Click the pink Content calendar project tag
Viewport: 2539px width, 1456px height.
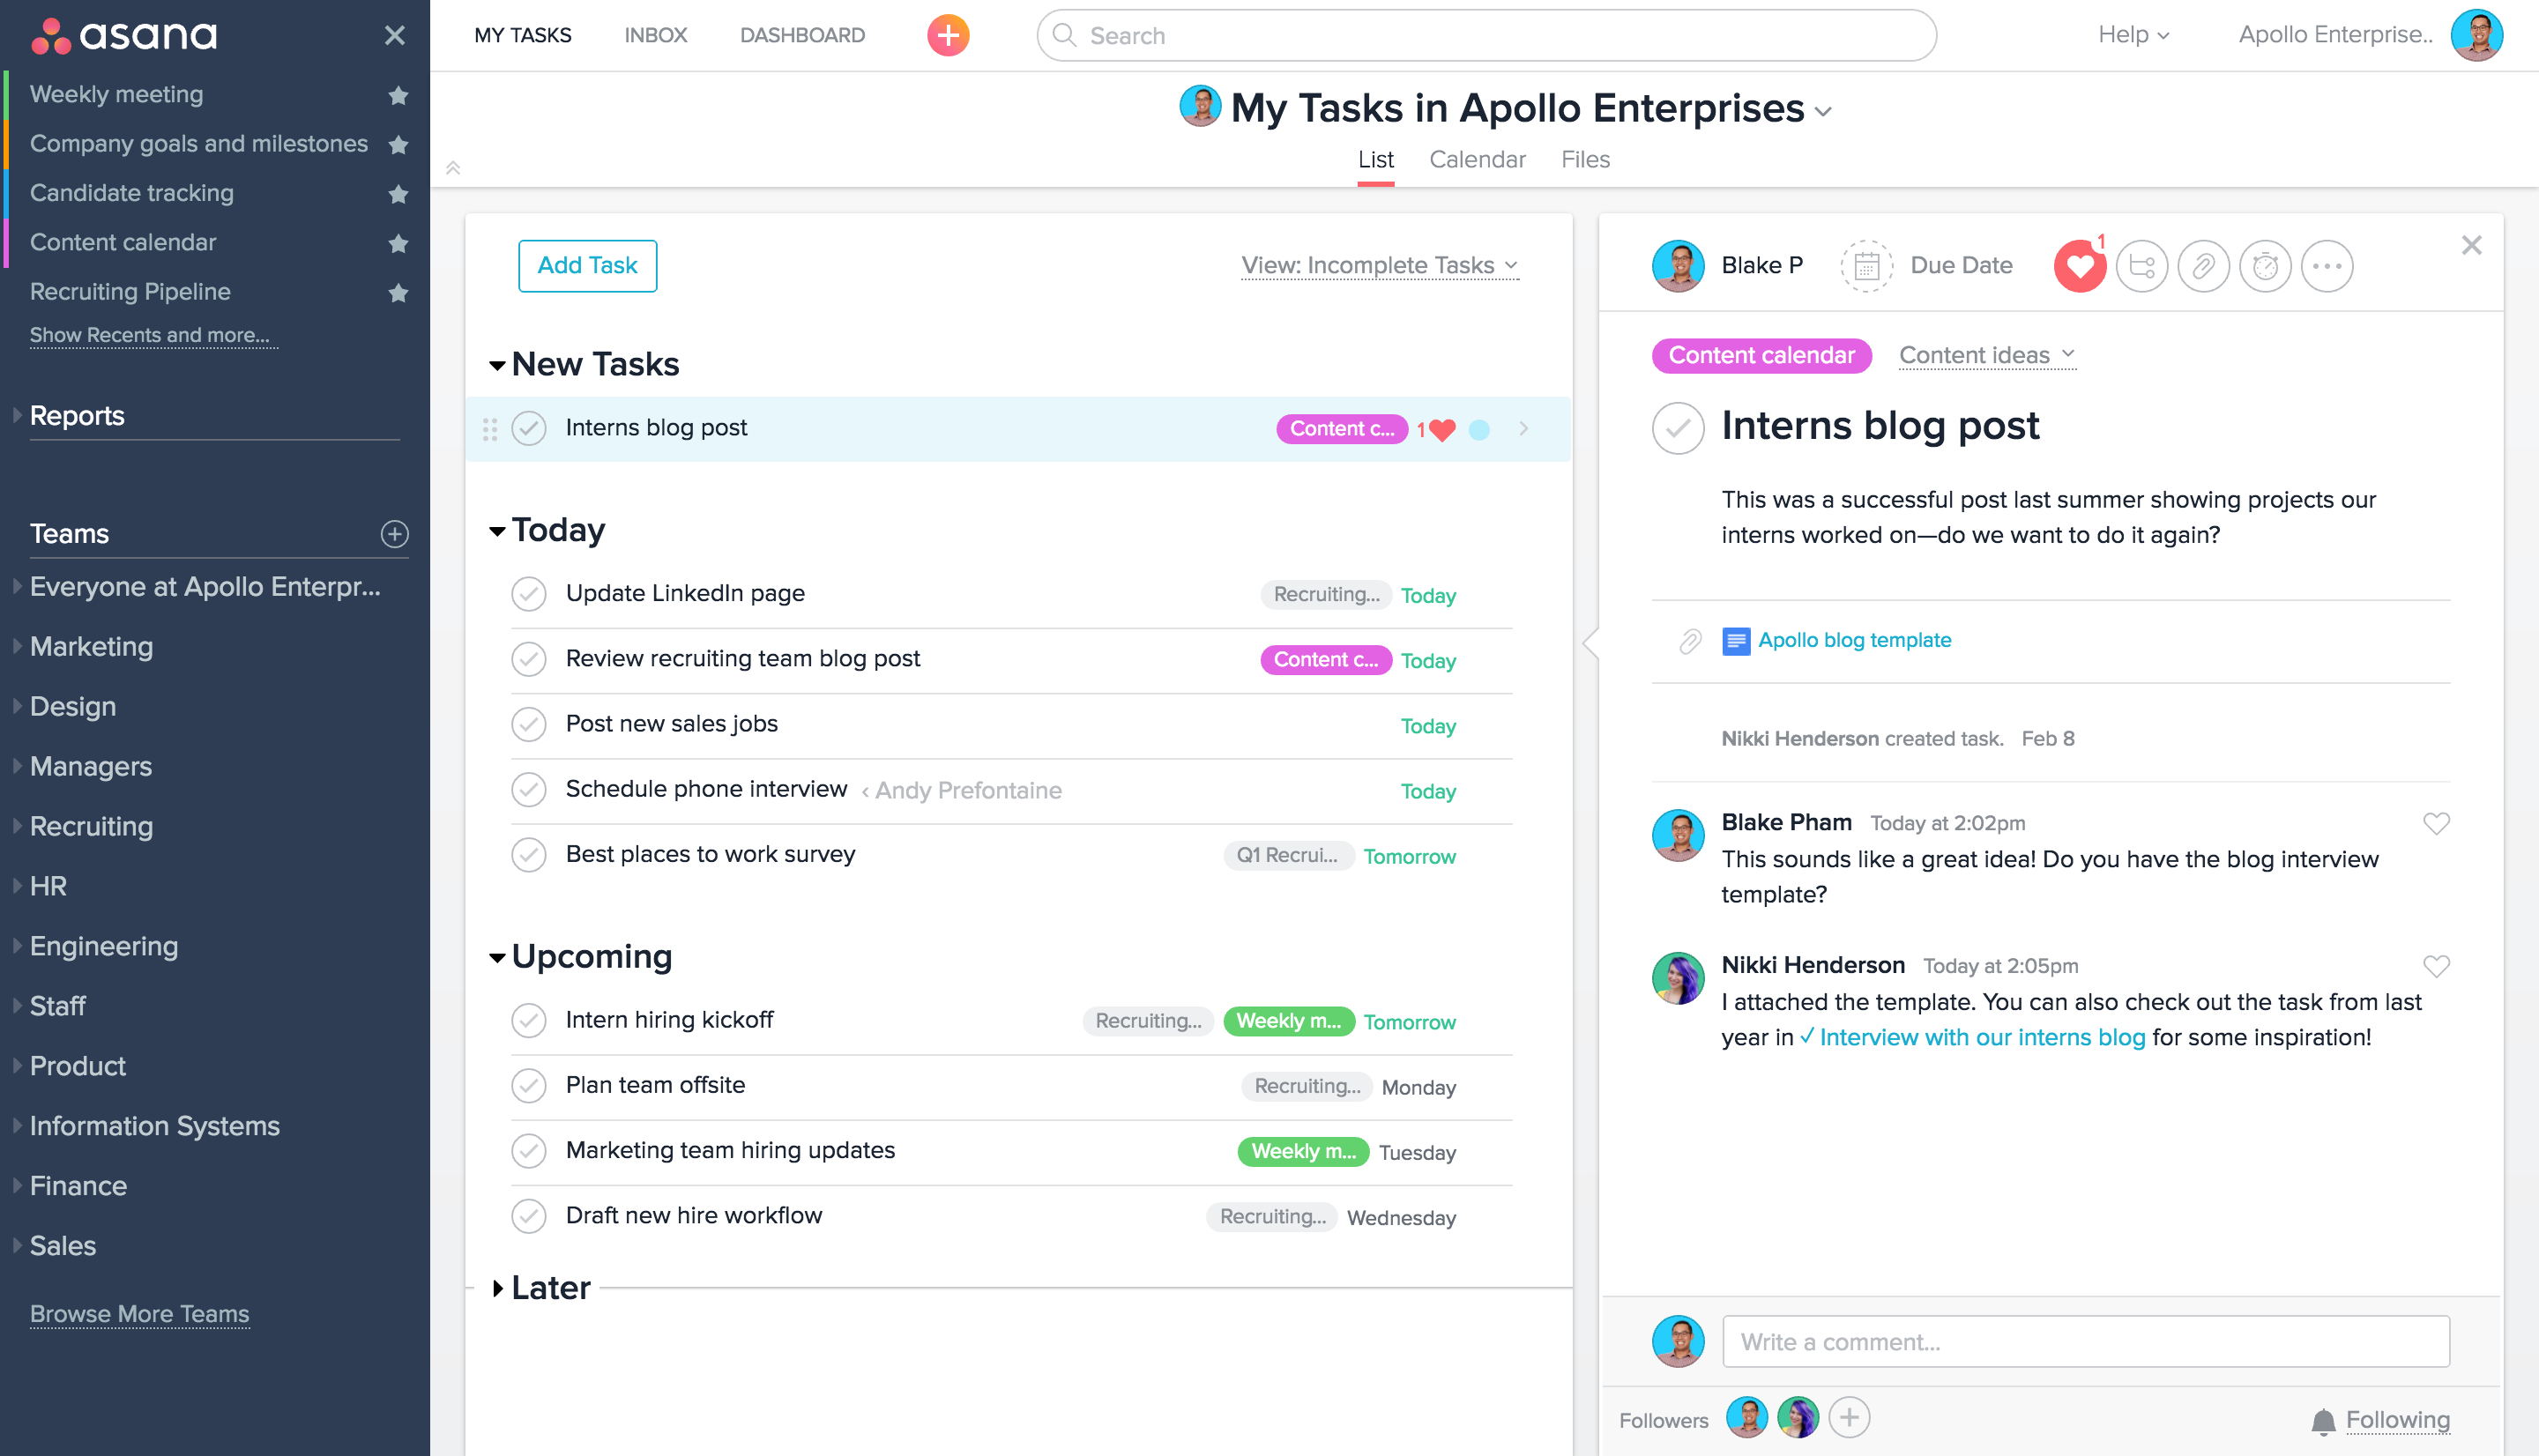[1761, 355]
